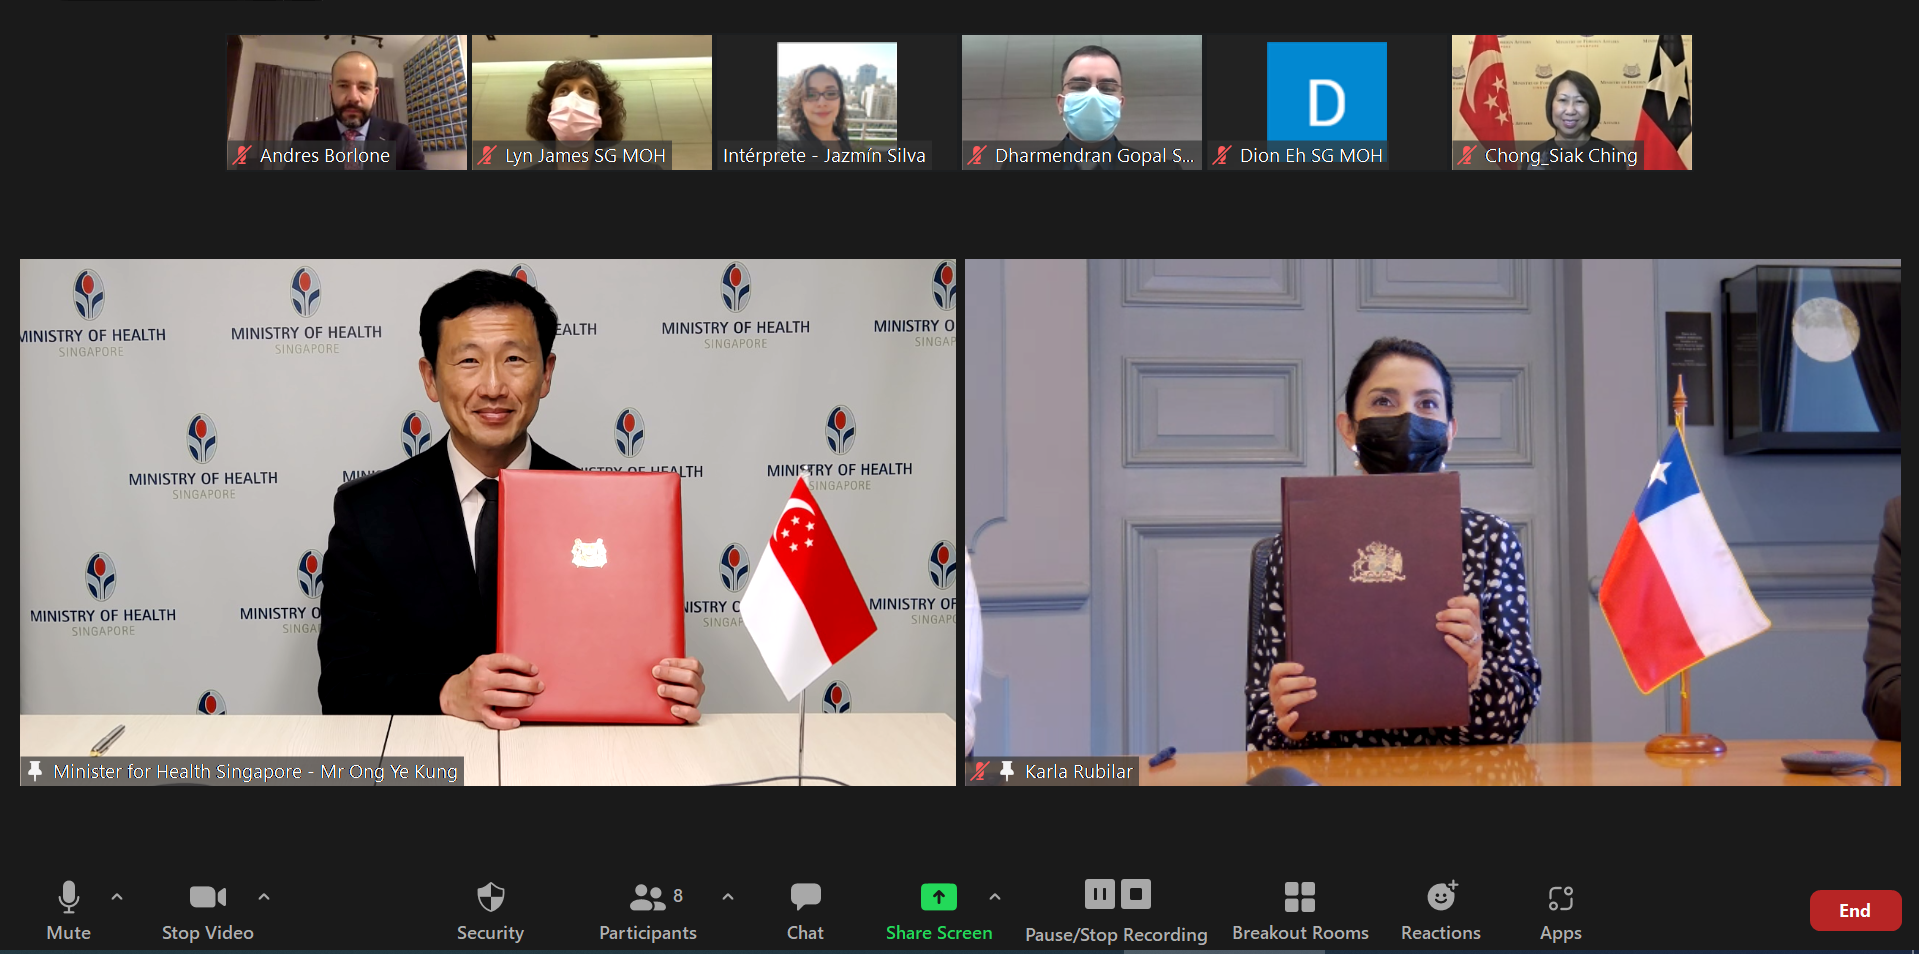This screenshot has width=1919, height=954.
Task: Open the Chat panel
Action: (x=805, y=909)
